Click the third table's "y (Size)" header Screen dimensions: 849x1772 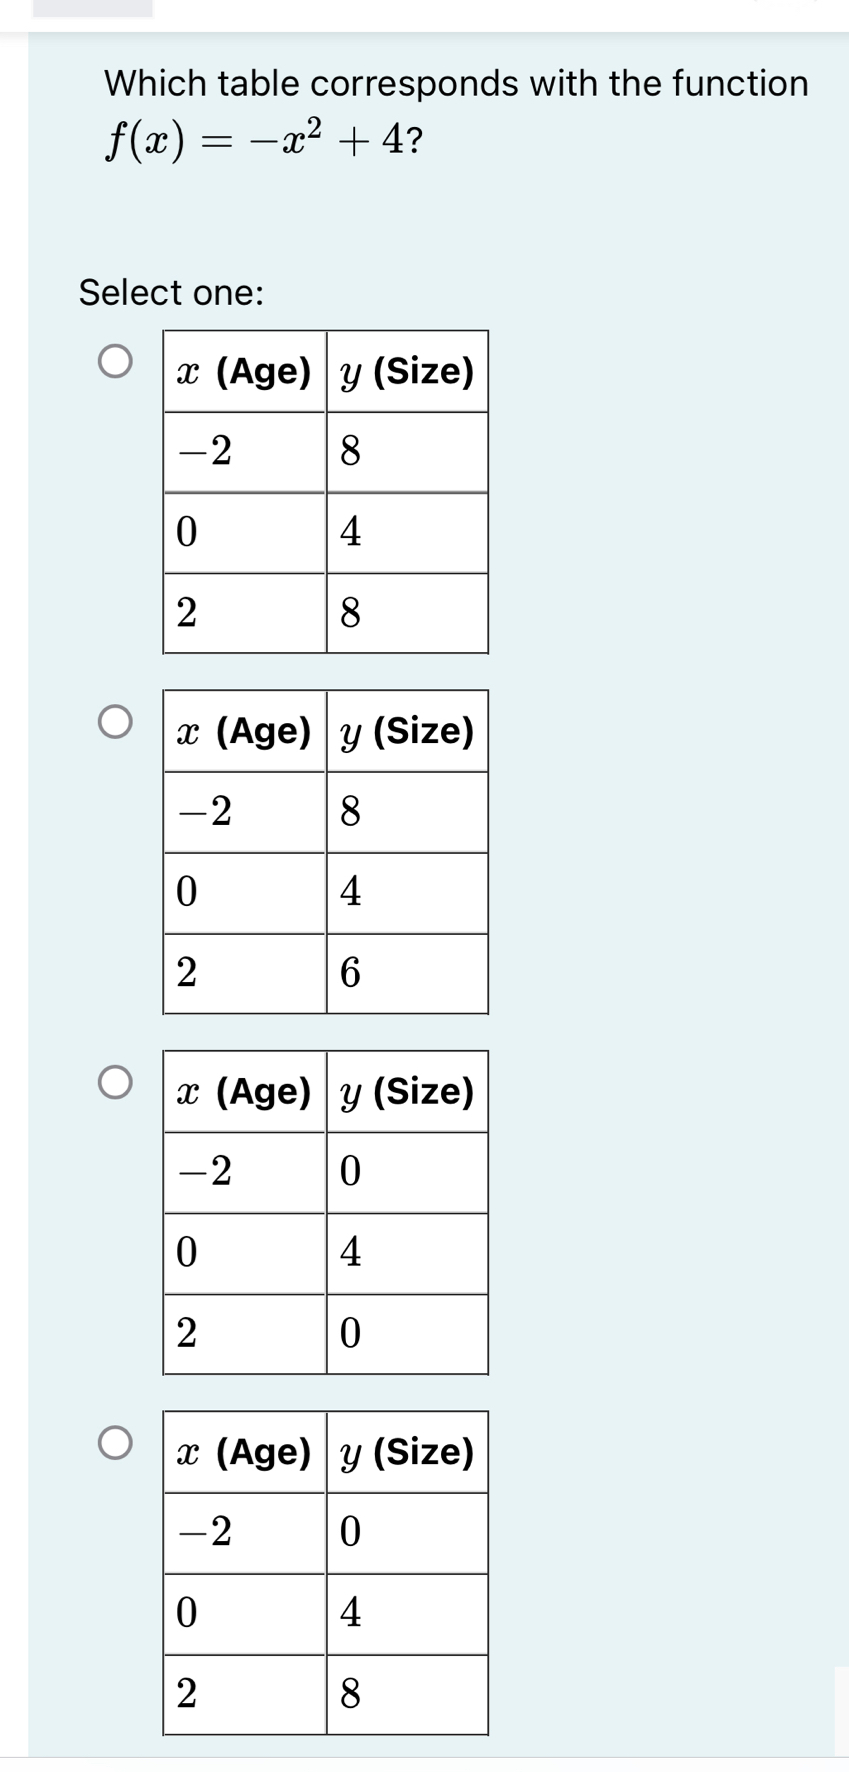pos(407,1091)
